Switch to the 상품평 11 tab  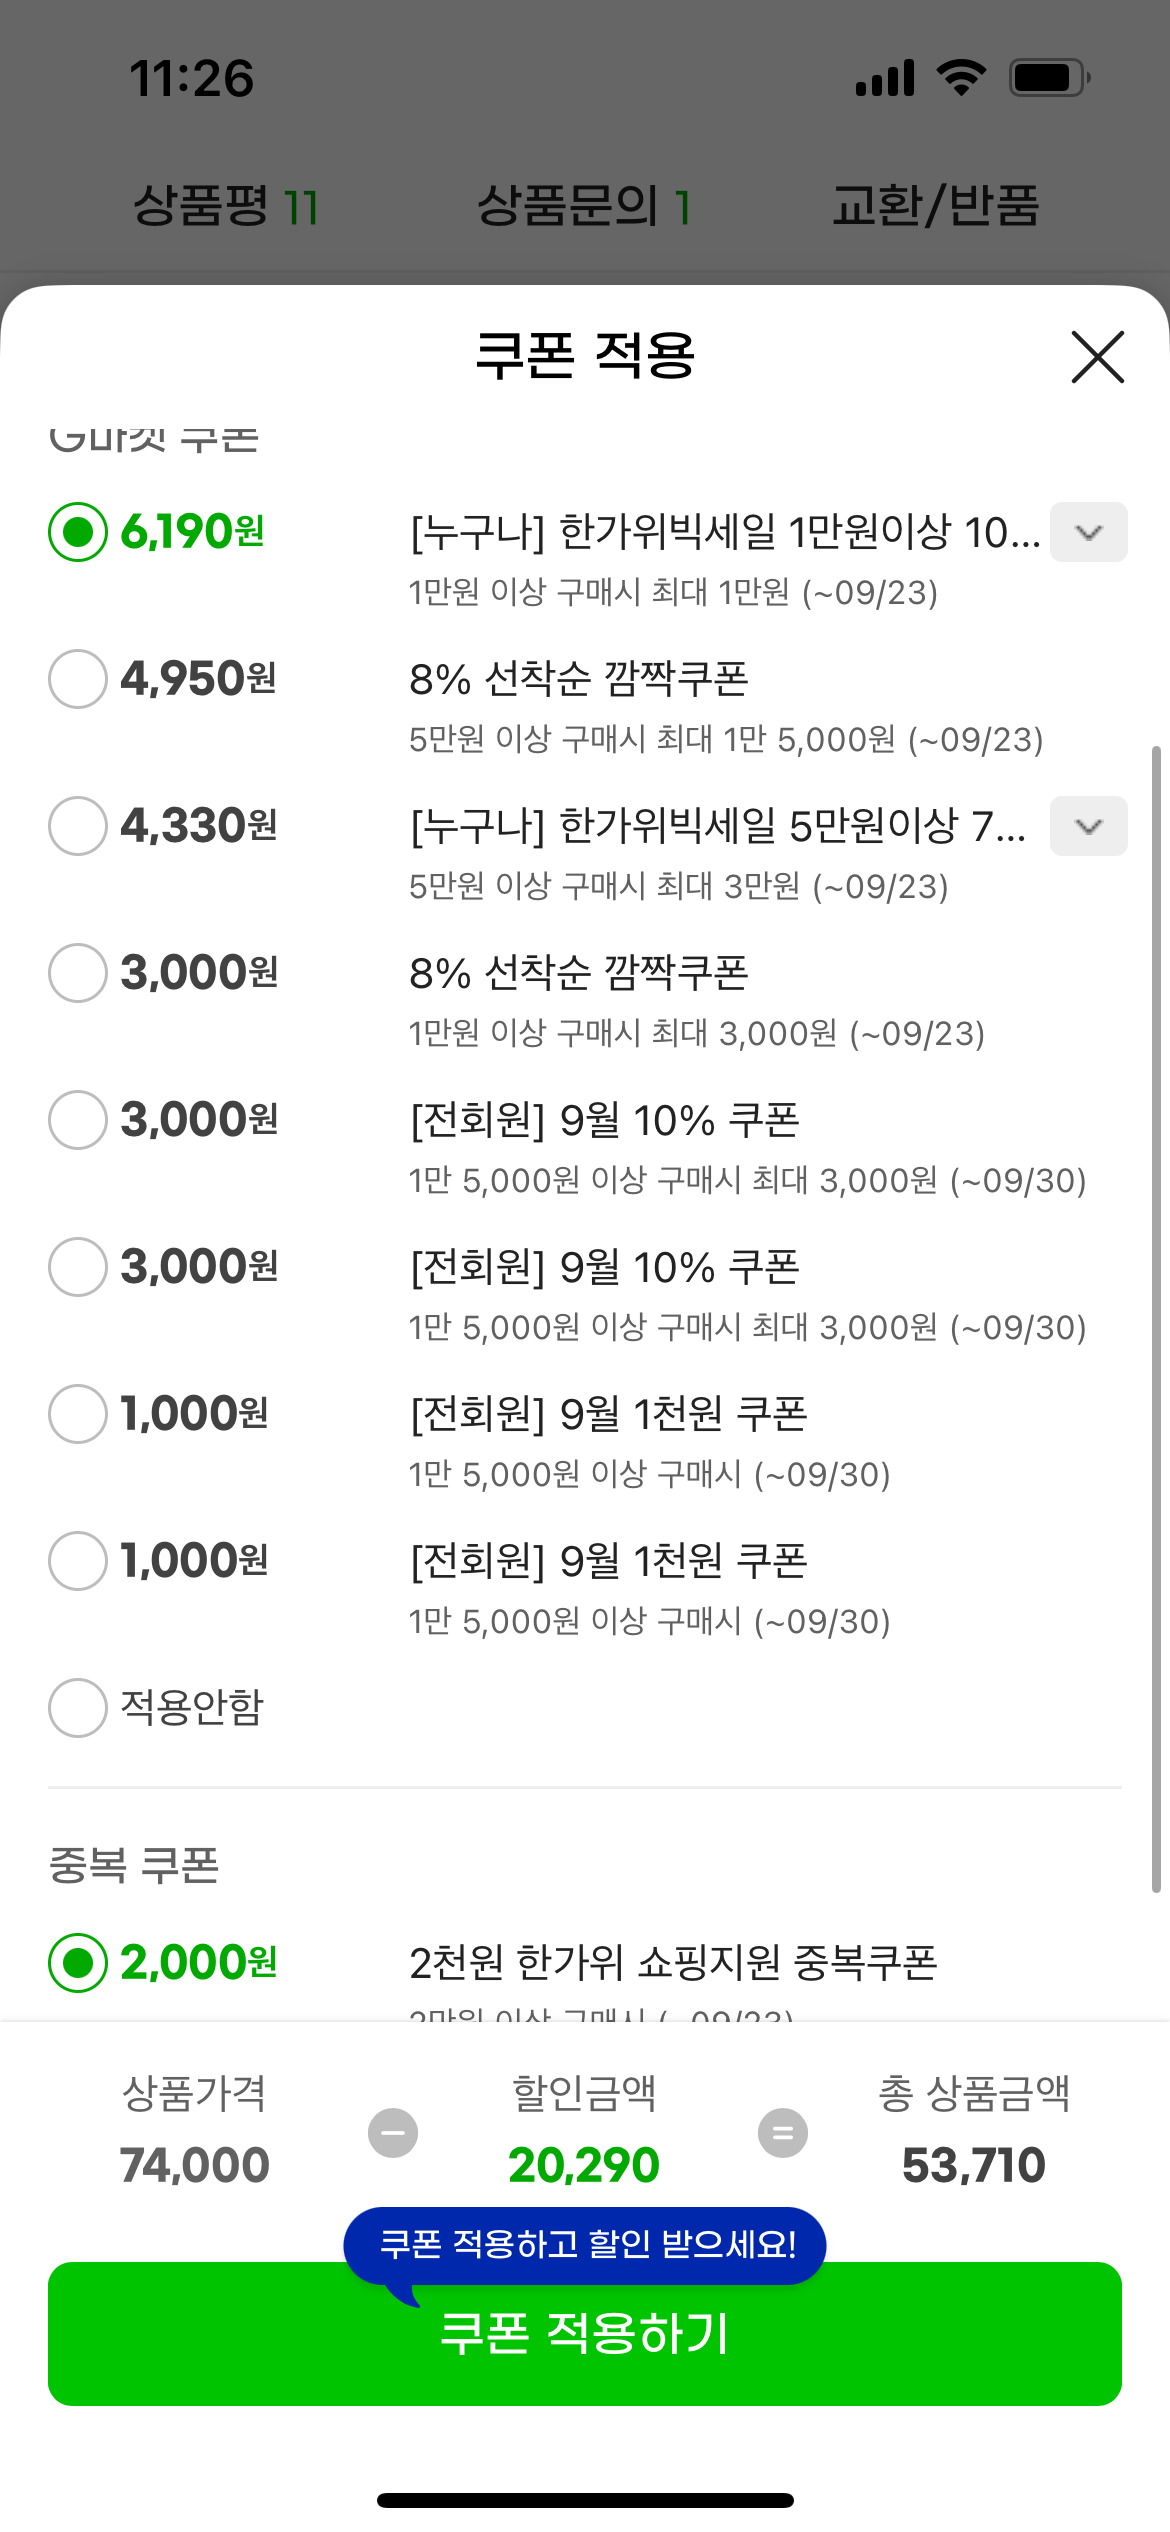[x=226, y=206]
